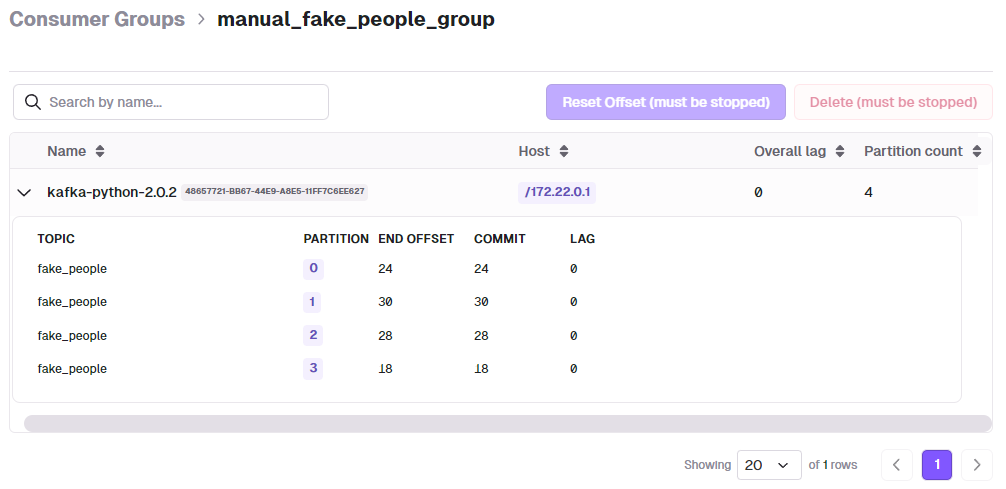The height and width of the screenshot is (489, 1006).
Task: Go to the previous page arrow
Action: point(897,465)
